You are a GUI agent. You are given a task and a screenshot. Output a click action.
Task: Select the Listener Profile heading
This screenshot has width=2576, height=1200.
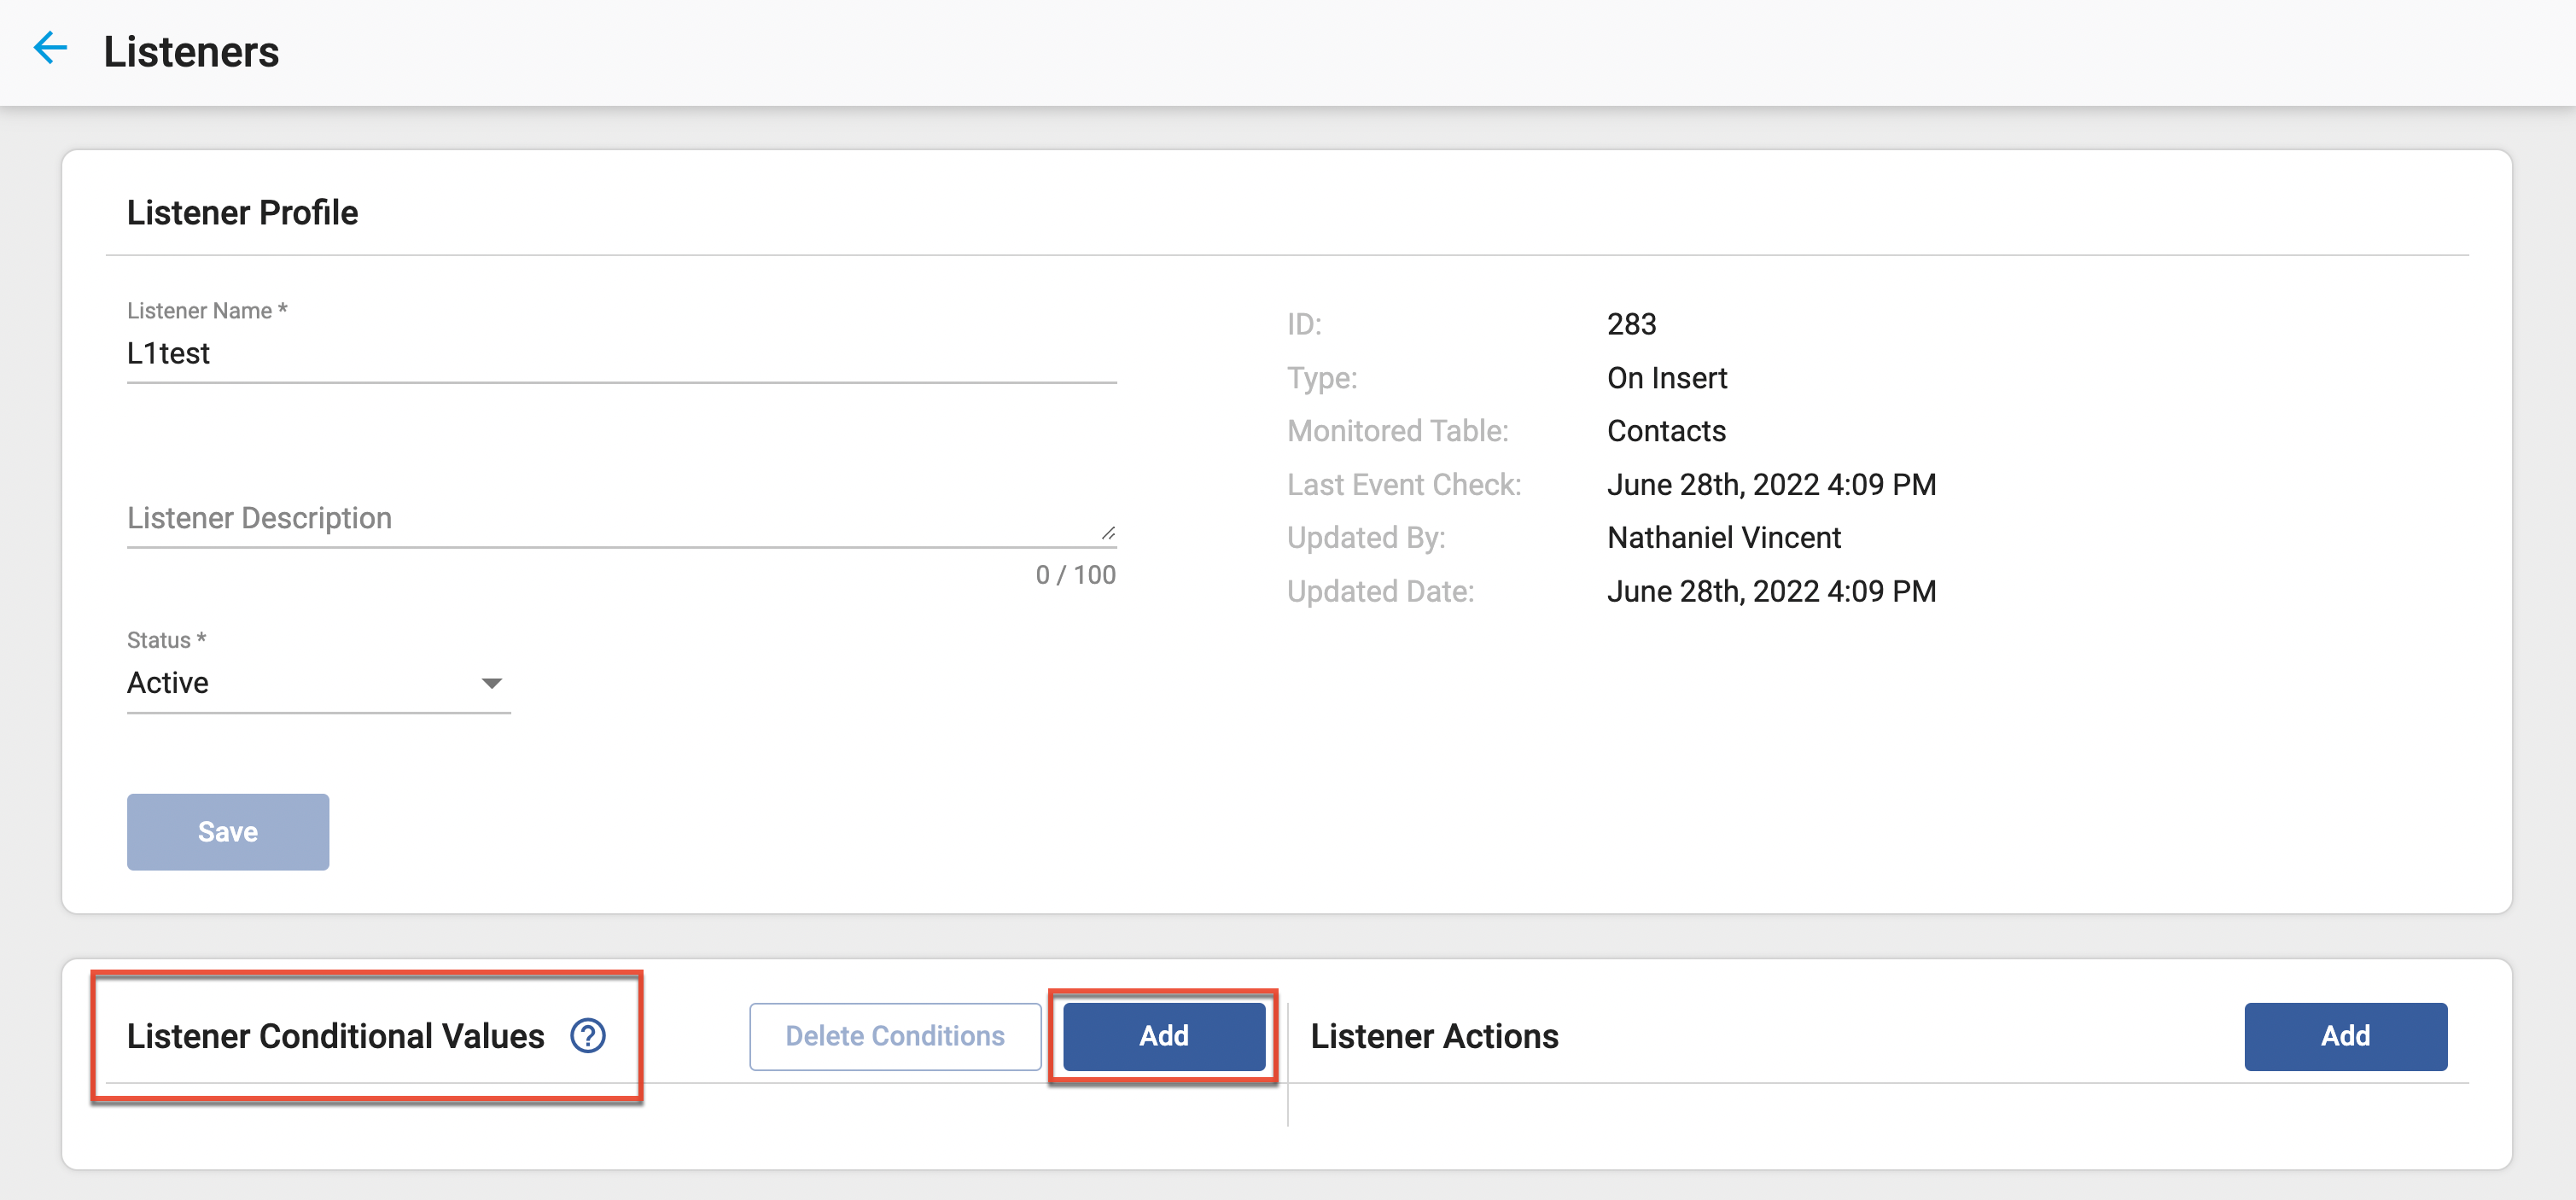(242, 213)
